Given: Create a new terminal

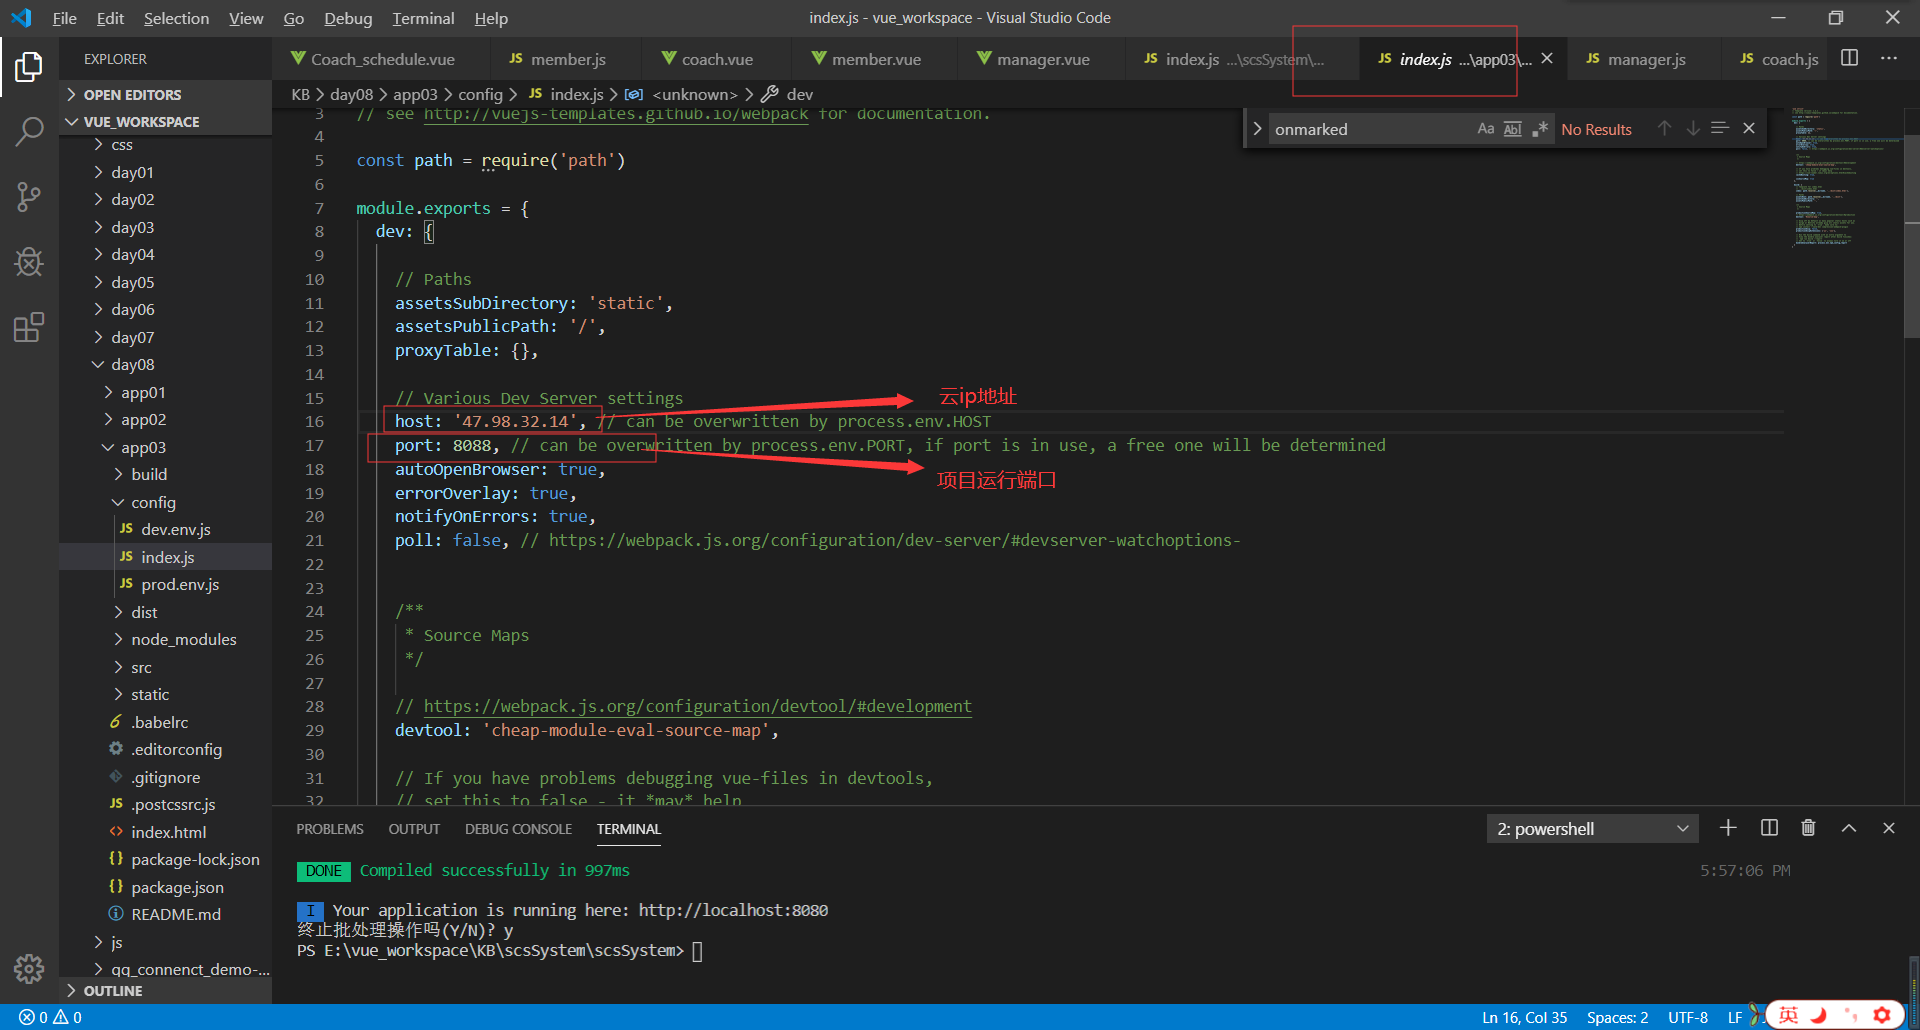Looking at the screenshot, I should 1728,828.
